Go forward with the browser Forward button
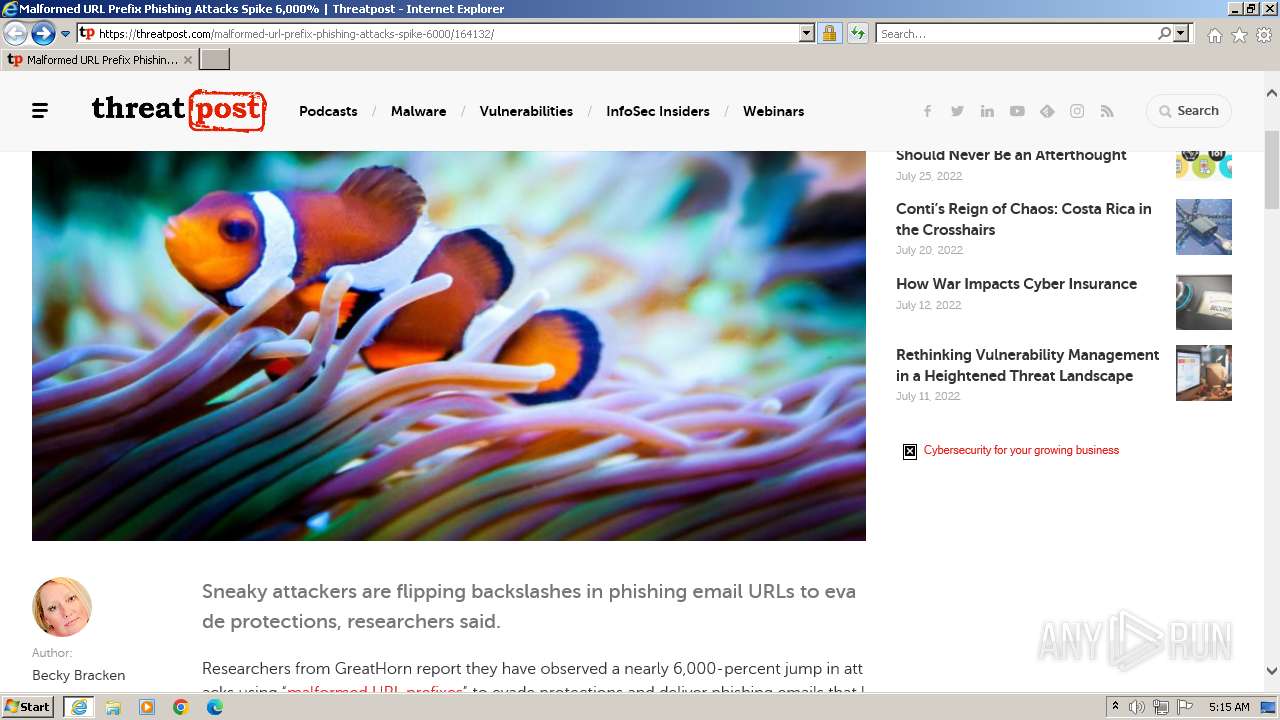 [x=43, y=33]
